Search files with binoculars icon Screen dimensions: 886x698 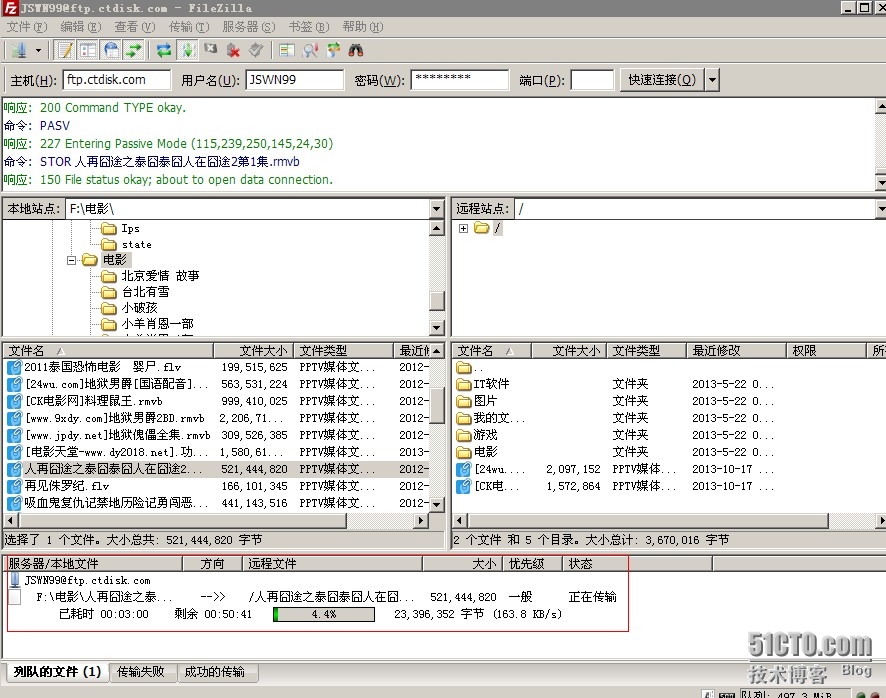[x=355, y=50]
